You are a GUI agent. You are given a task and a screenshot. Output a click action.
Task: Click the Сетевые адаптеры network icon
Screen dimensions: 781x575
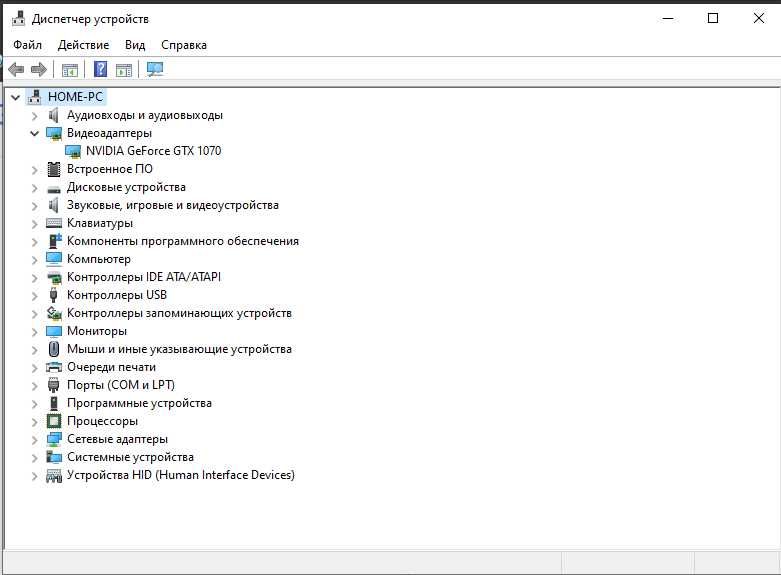point(54,439)
